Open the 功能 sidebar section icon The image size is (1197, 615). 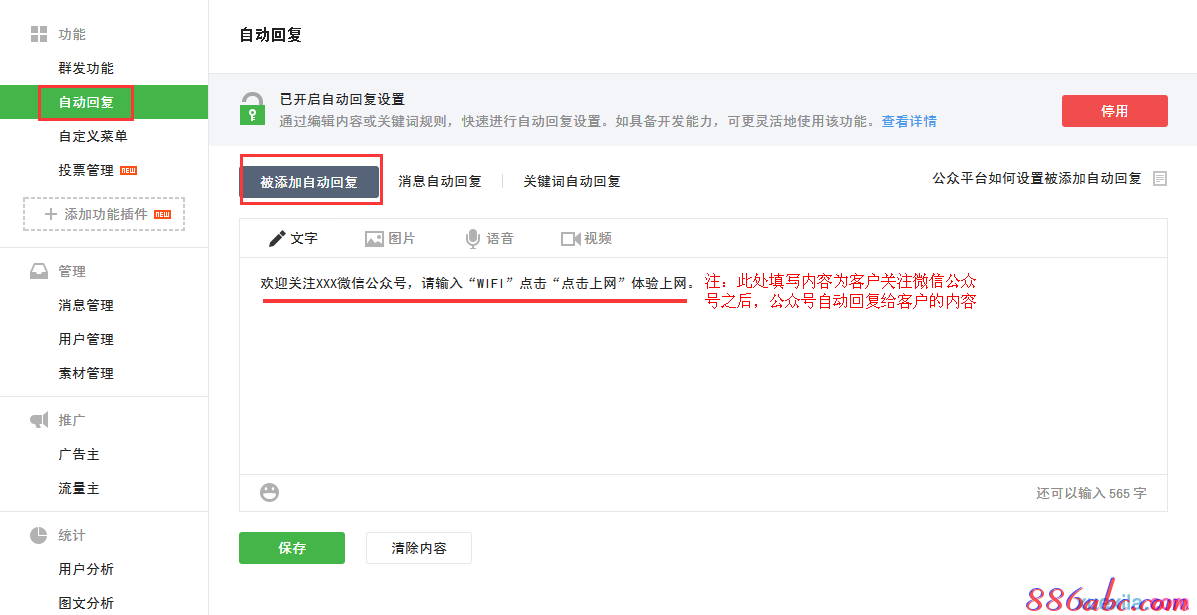[x=38, y=33]
